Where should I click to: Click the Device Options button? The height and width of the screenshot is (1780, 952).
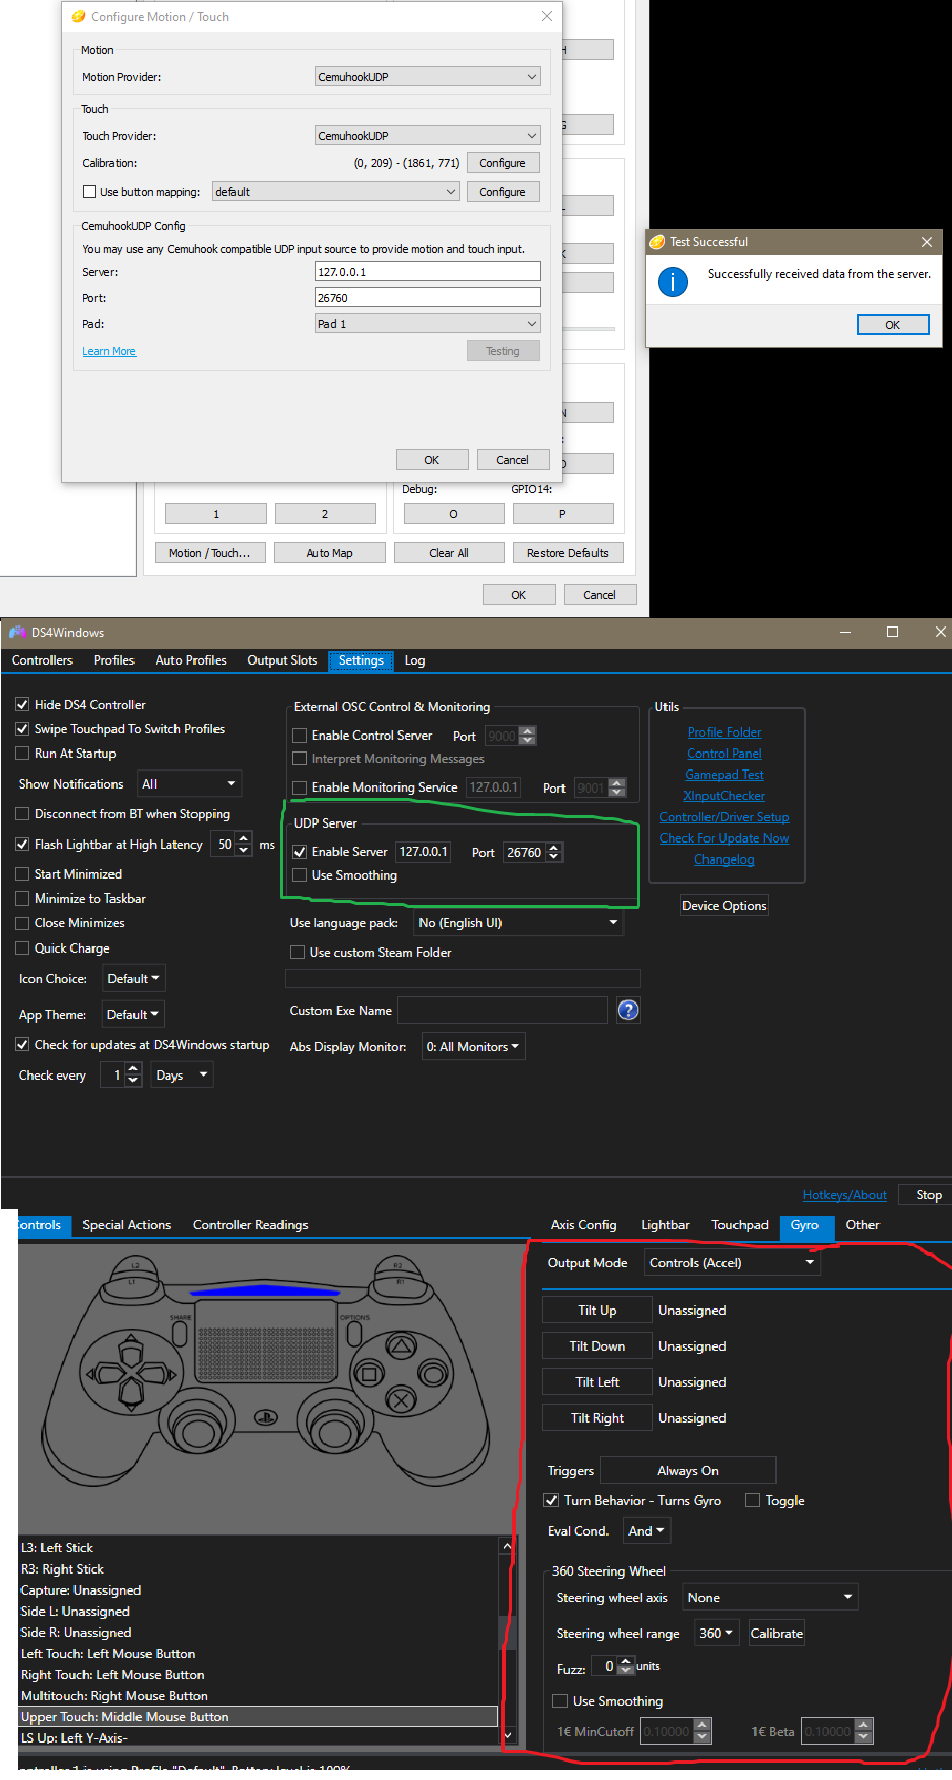724,905
